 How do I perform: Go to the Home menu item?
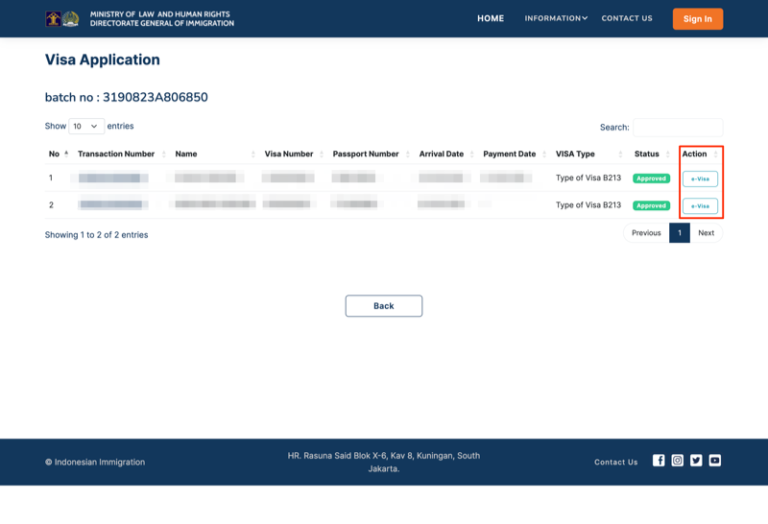point(490,18)
